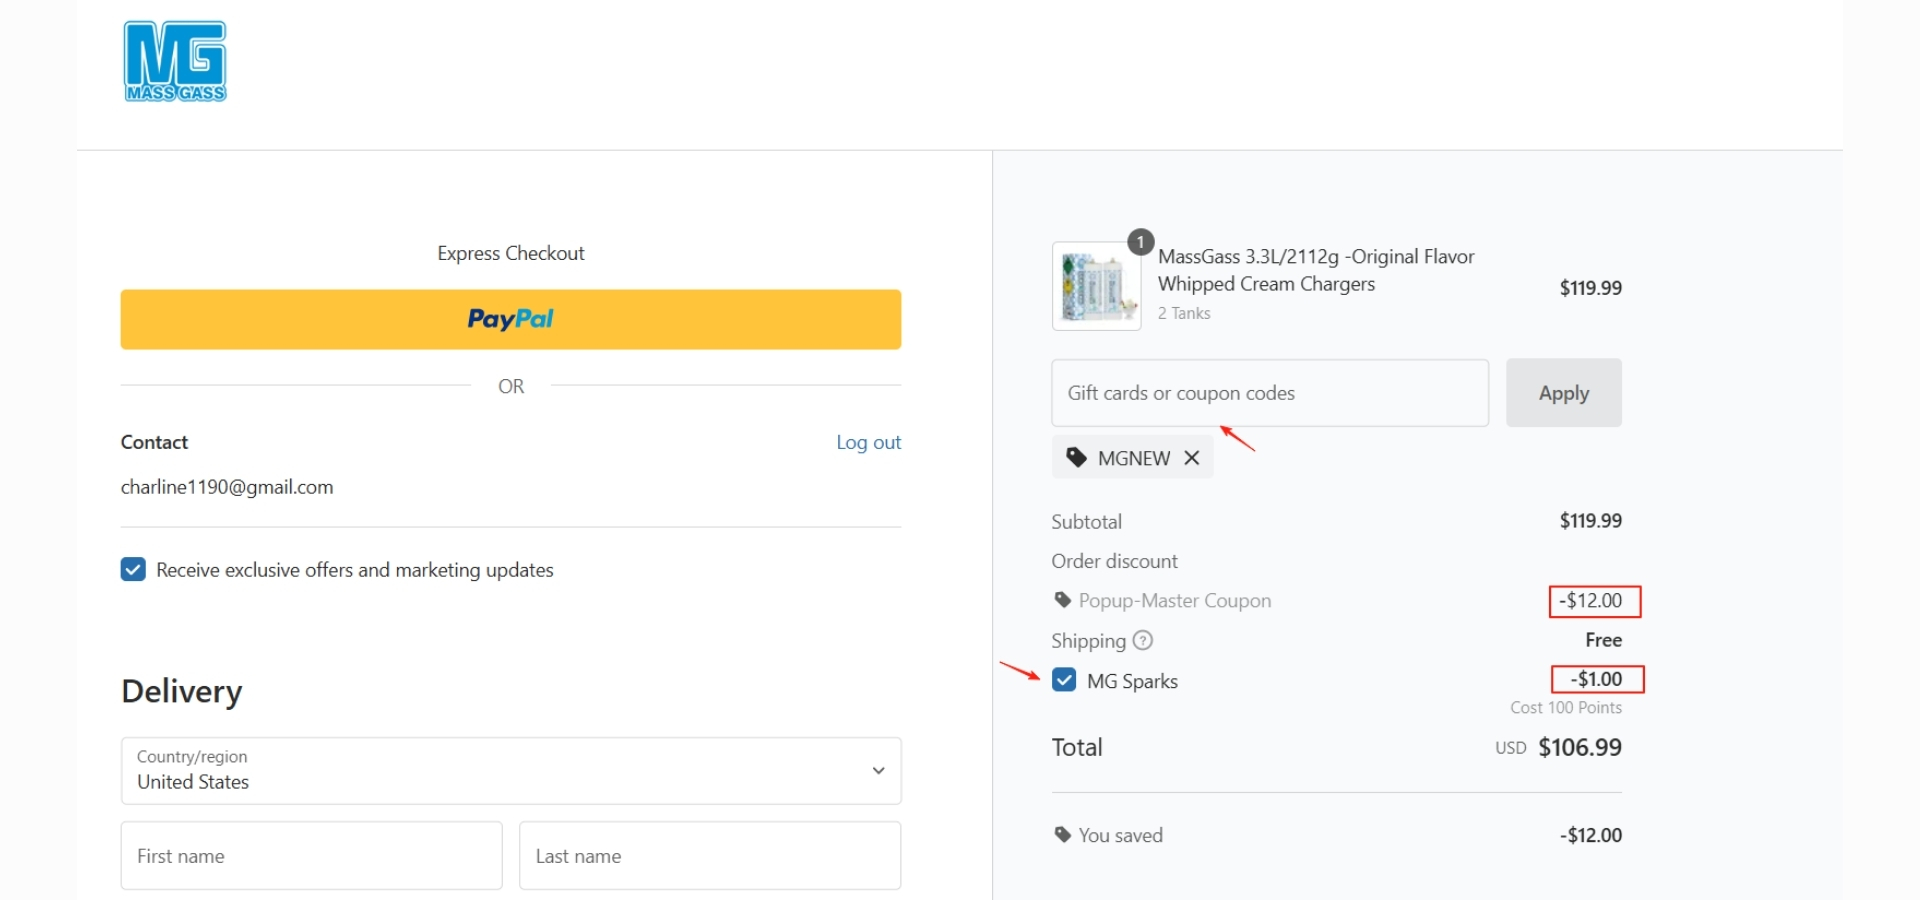Click the You saved tag icon
The image size is (1920, 900).
tap(1062, 835)
